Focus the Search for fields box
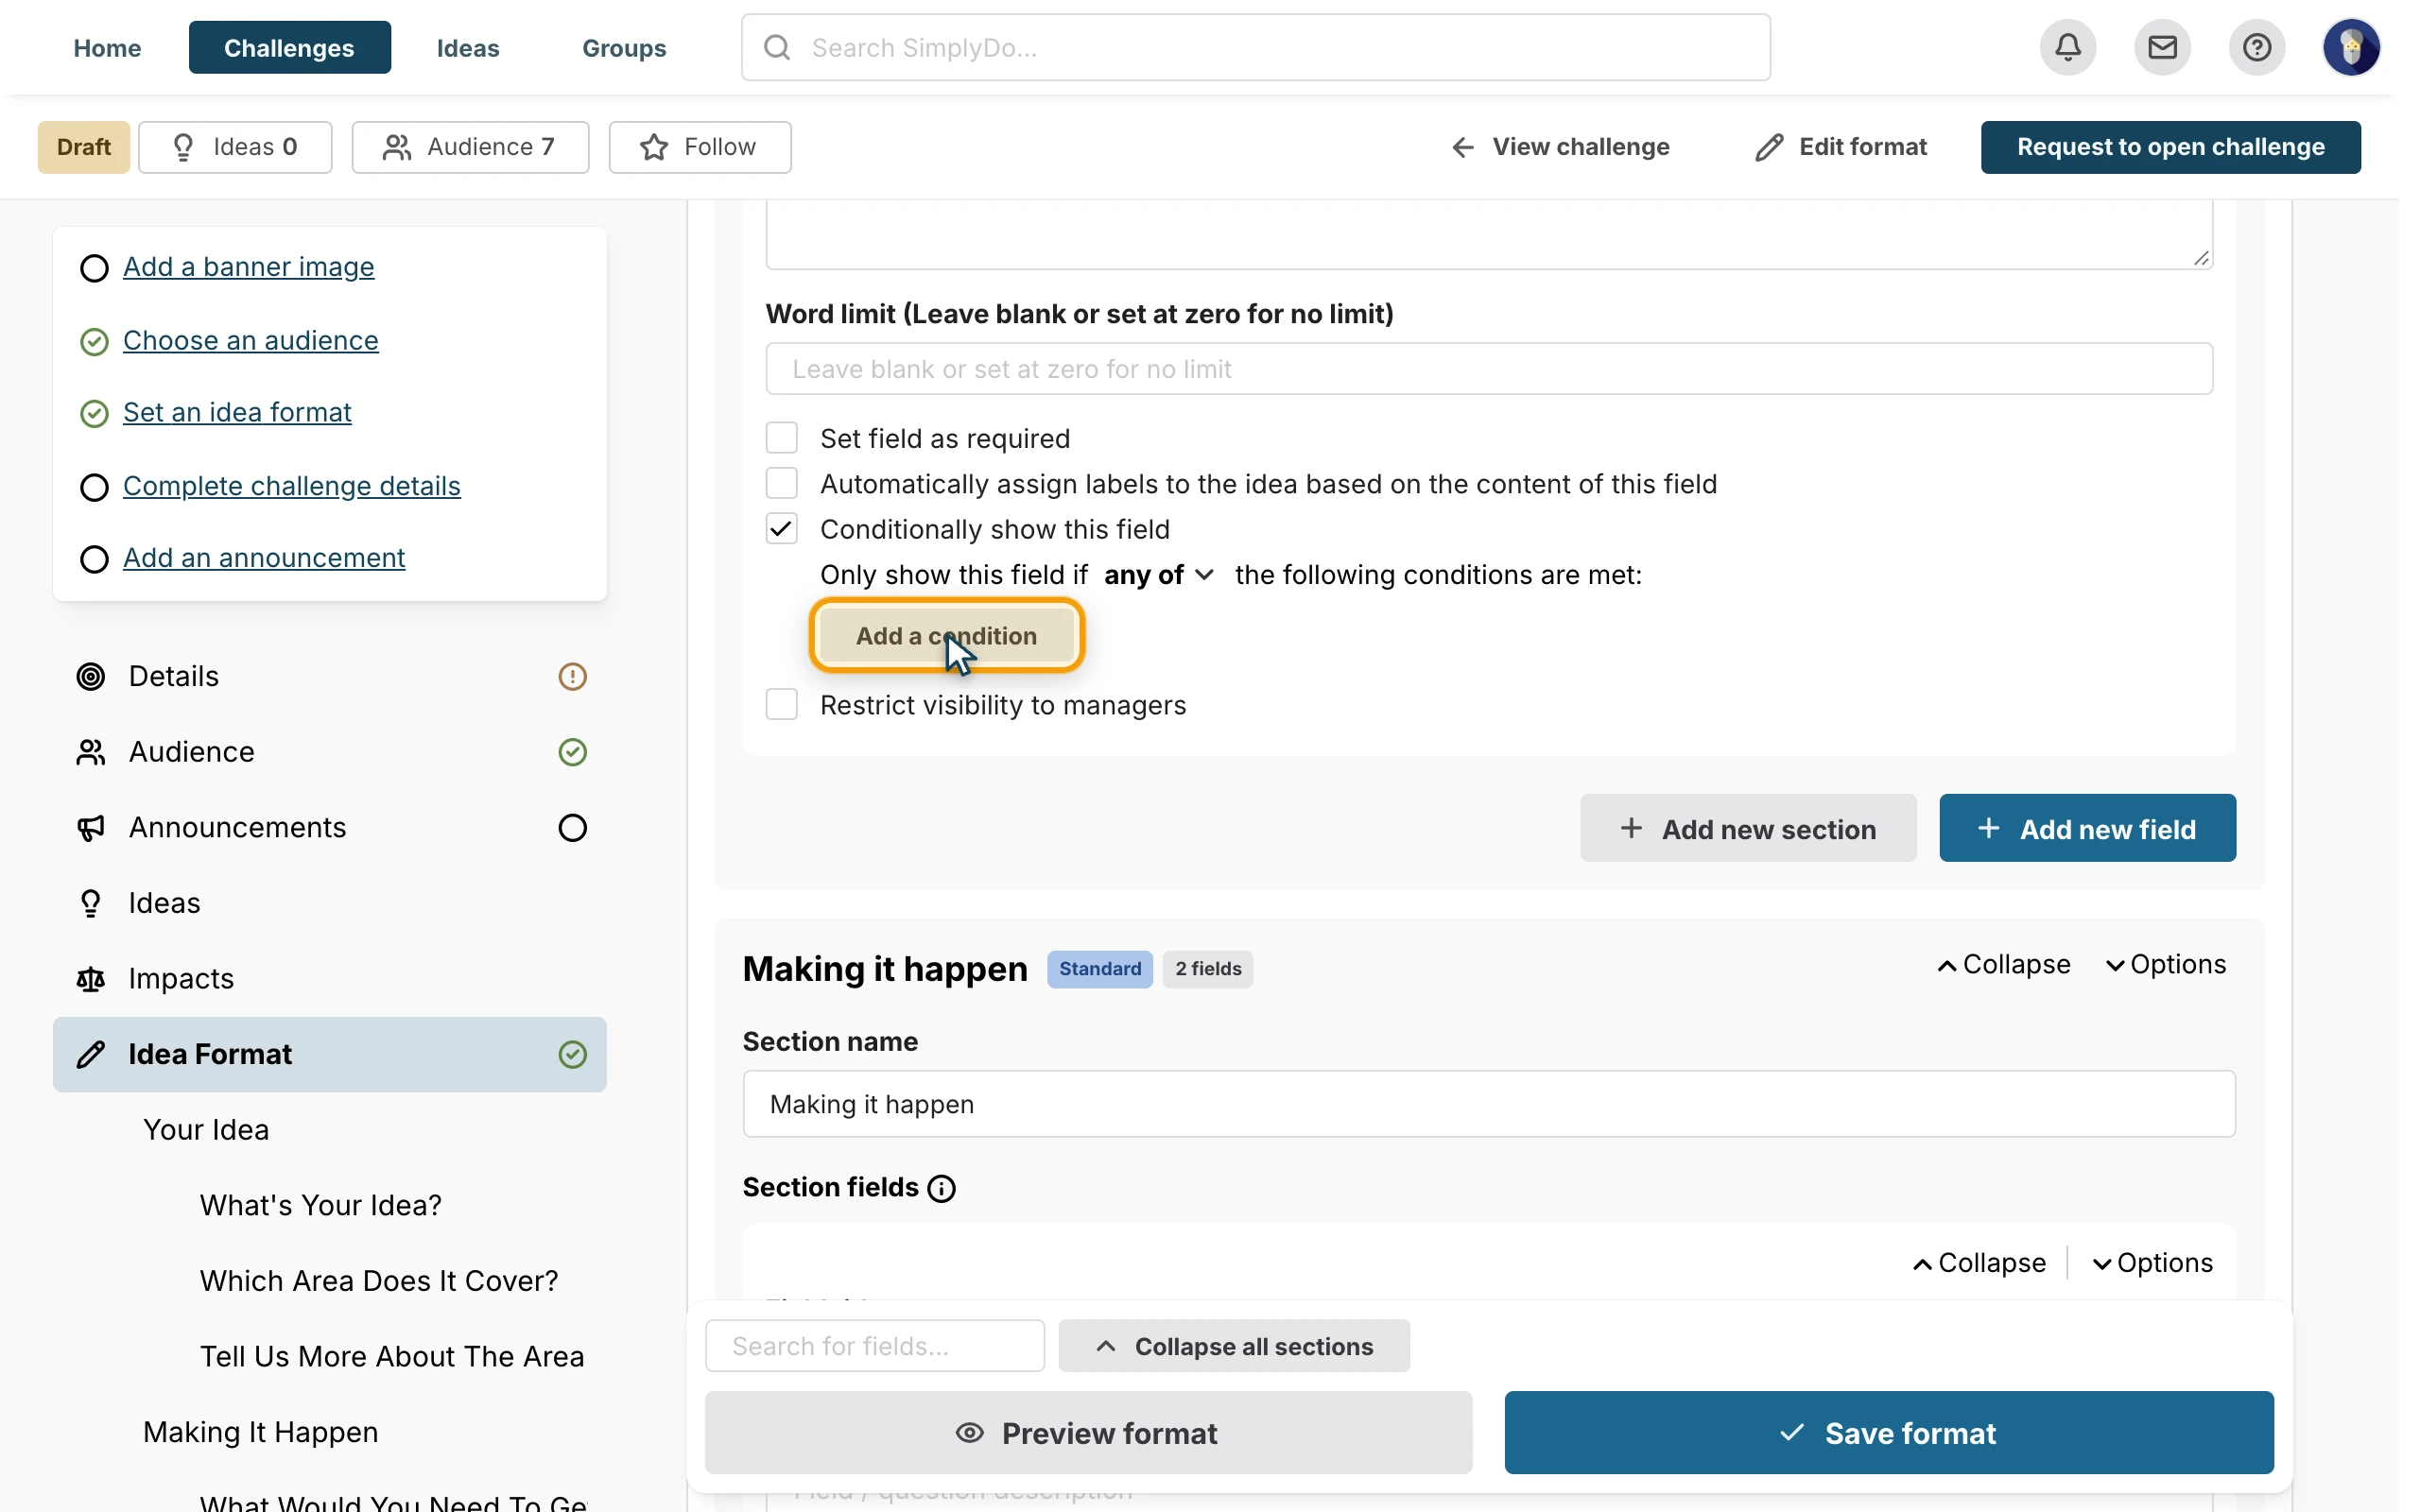The height and width of the screenshot is (1512, 2420). pos(875,1346)
